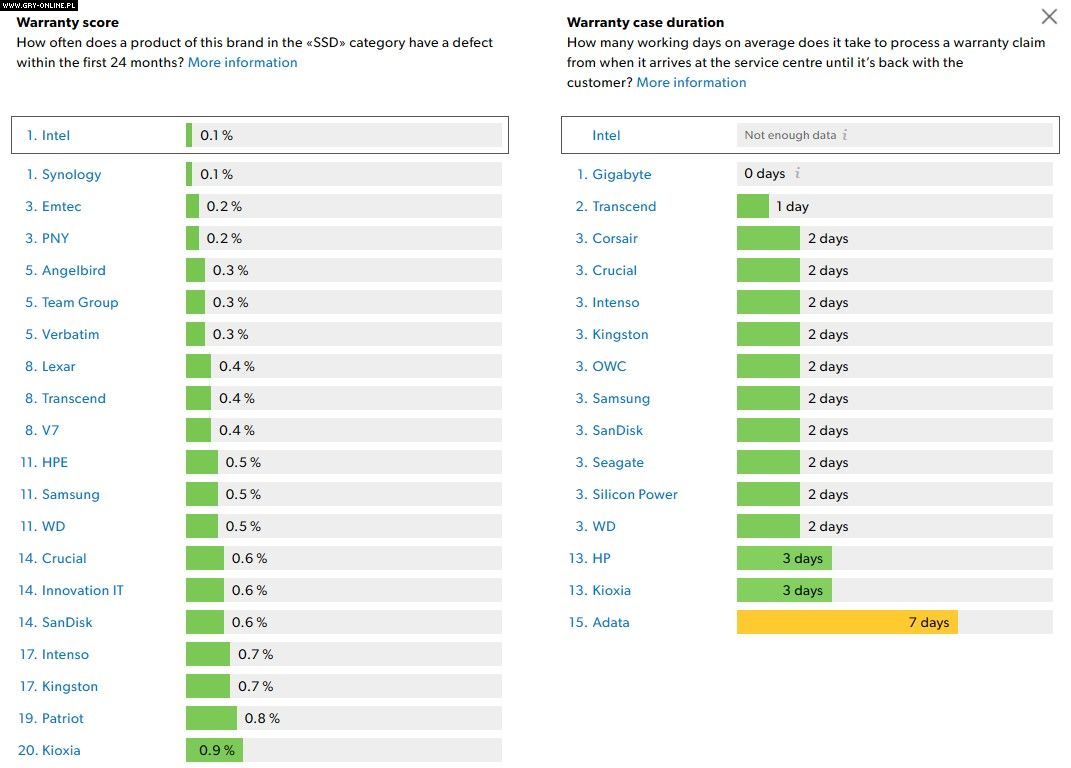1071x768 pixels.
Task: Select Emtec in the warranty score list
Action: point(61,206)
